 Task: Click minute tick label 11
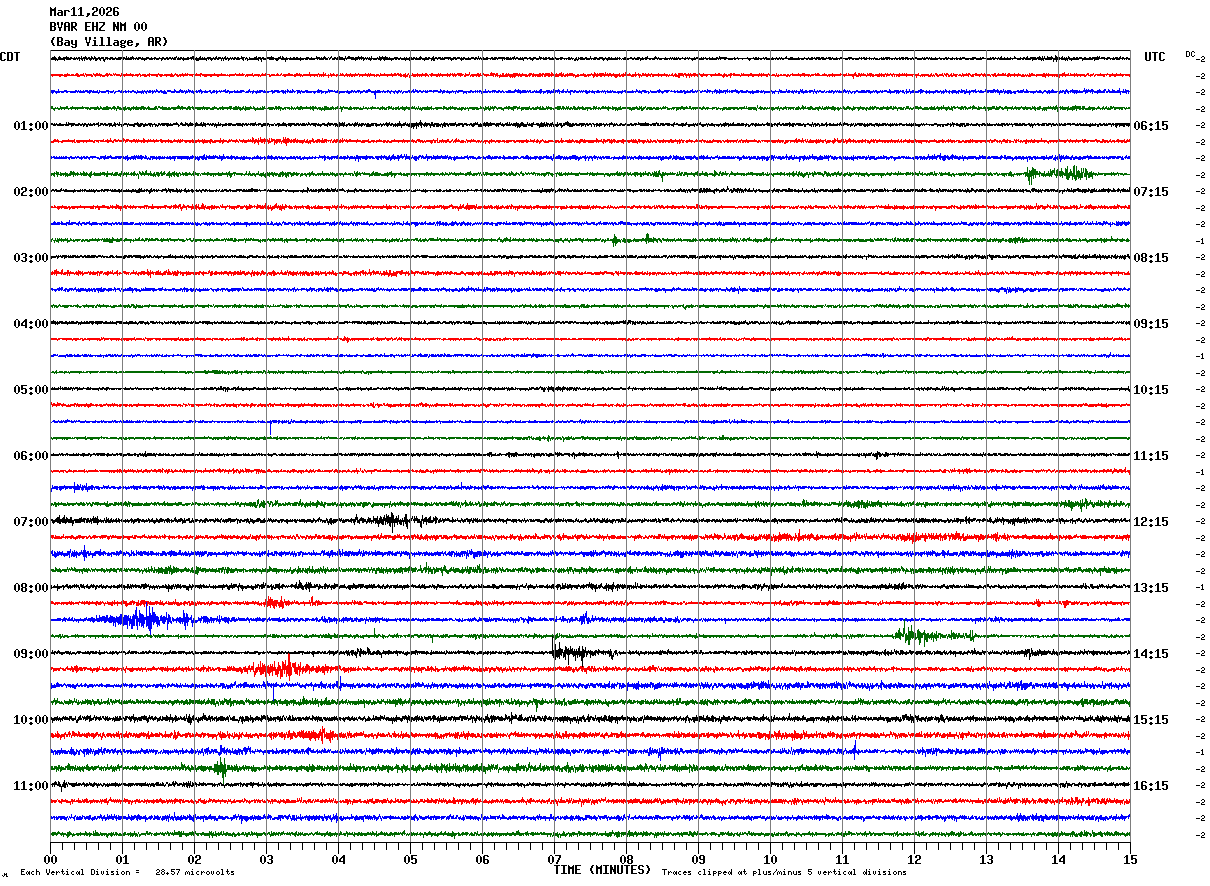[x=842, y=859]
